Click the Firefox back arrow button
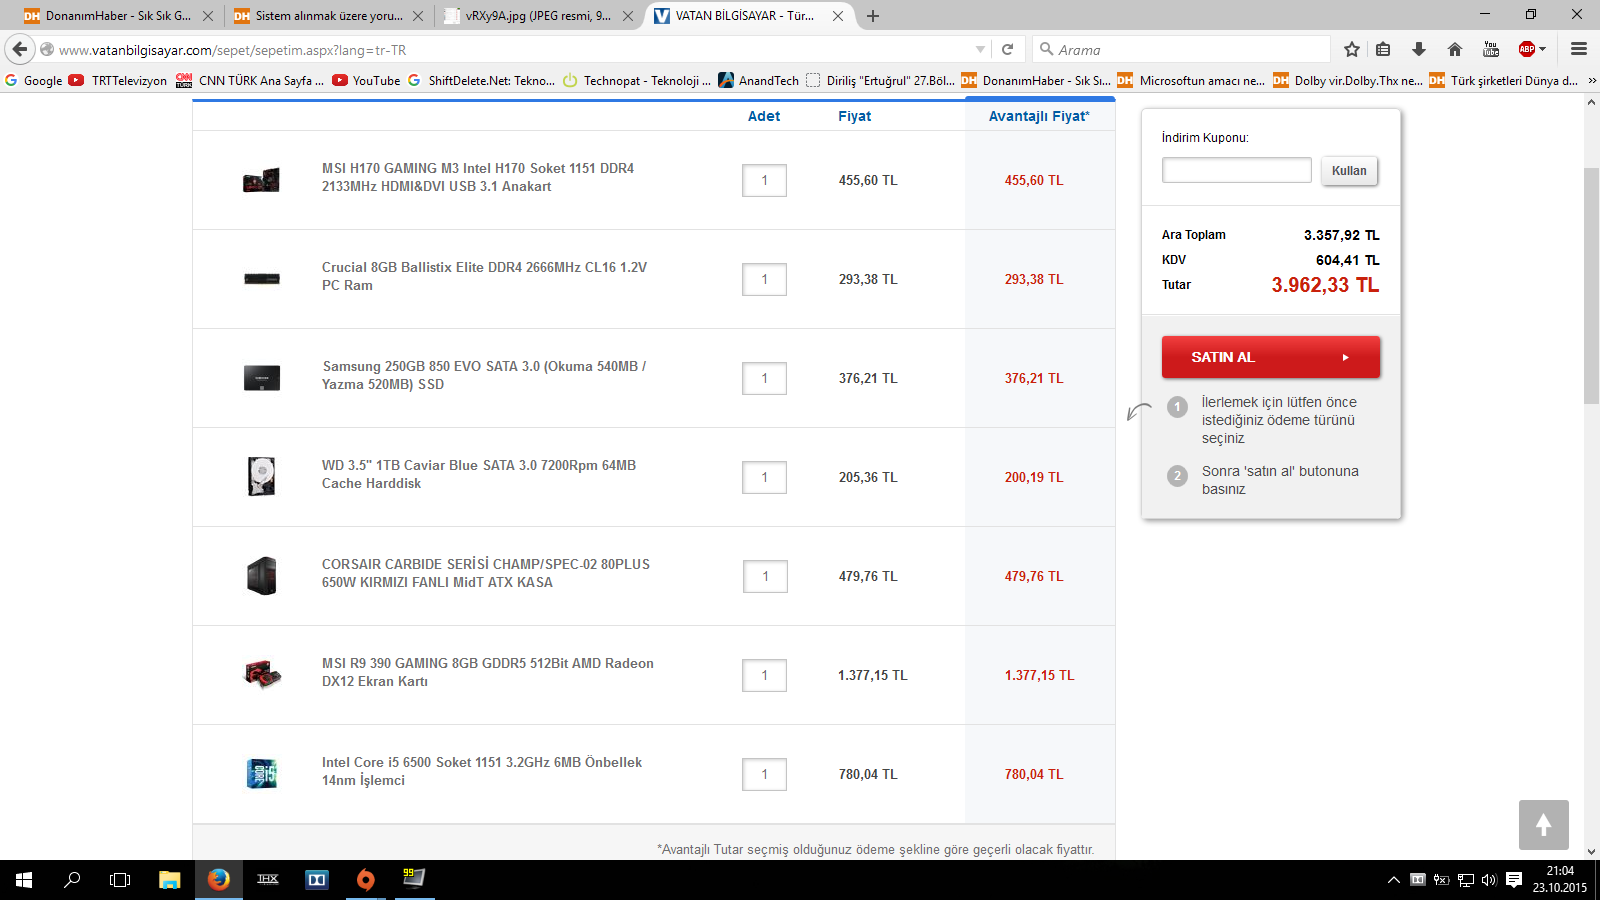This screenshot has height=900, width=1600. point(20,49)
